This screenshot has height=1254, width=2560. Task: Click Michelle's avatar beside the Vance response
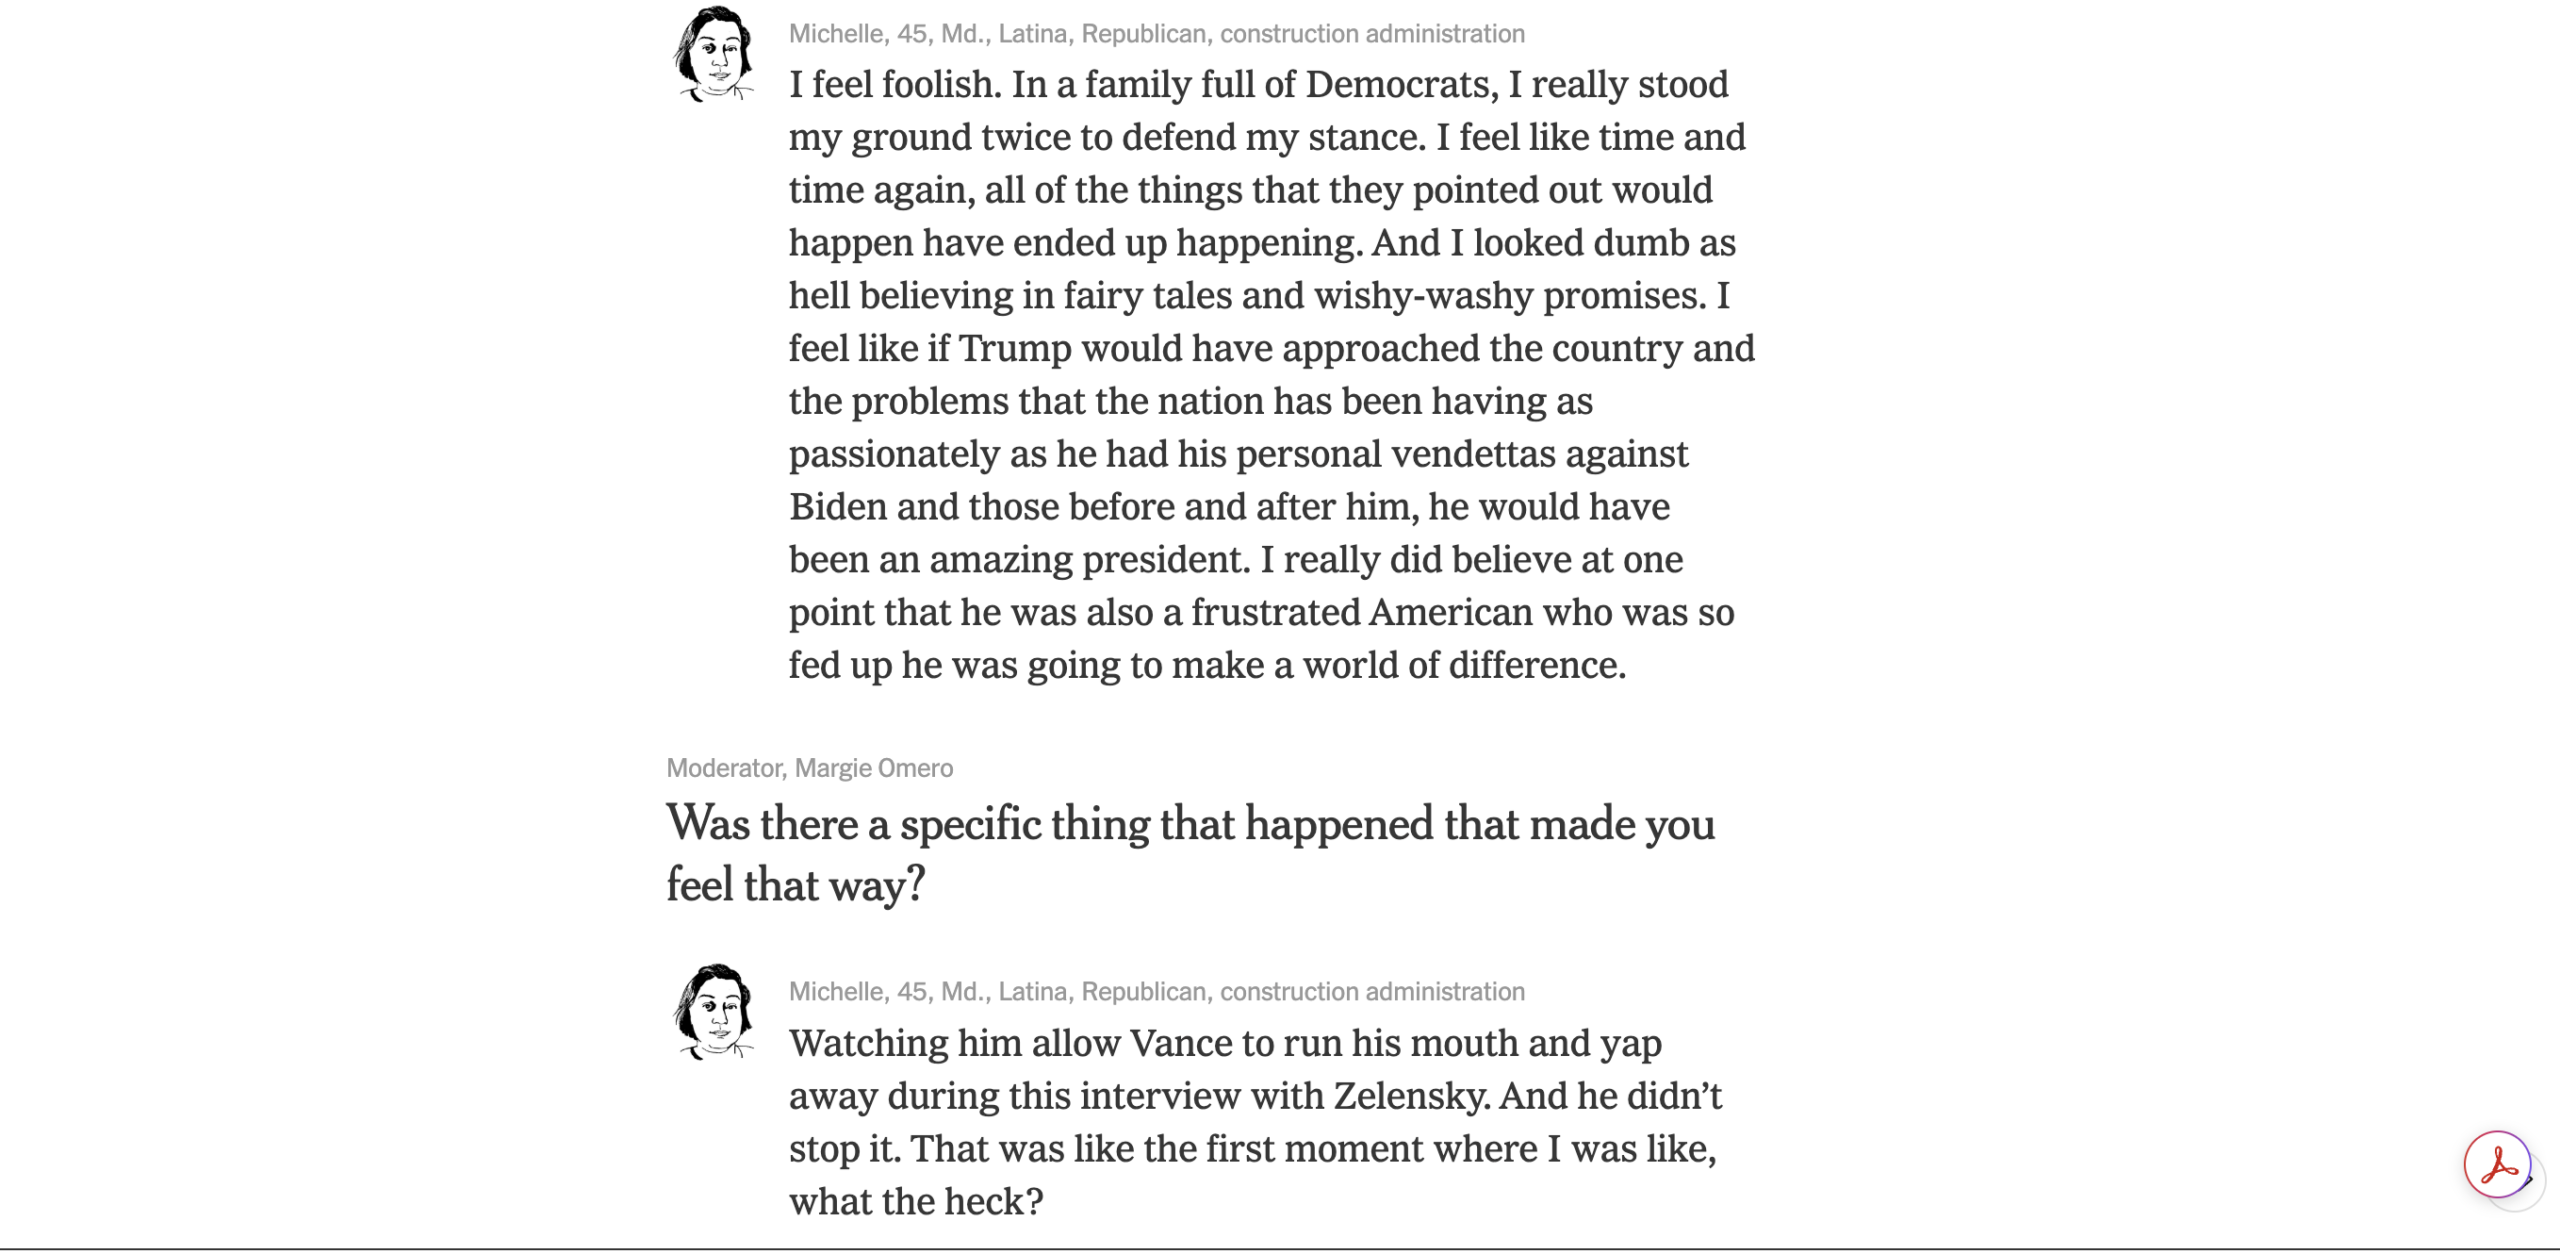point(714,1011)
